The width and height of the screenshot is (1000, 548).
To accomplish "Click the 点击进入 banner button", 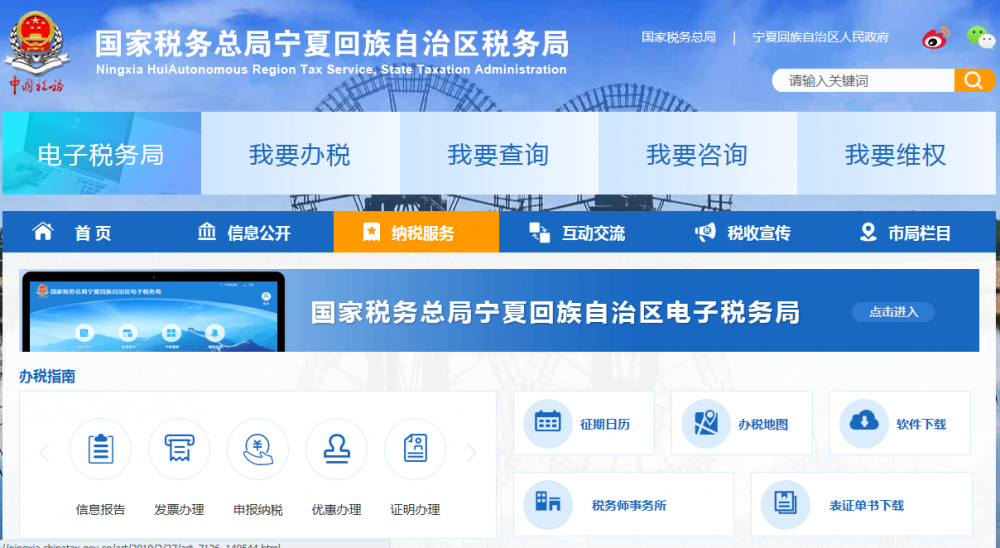I will [893, 311].
